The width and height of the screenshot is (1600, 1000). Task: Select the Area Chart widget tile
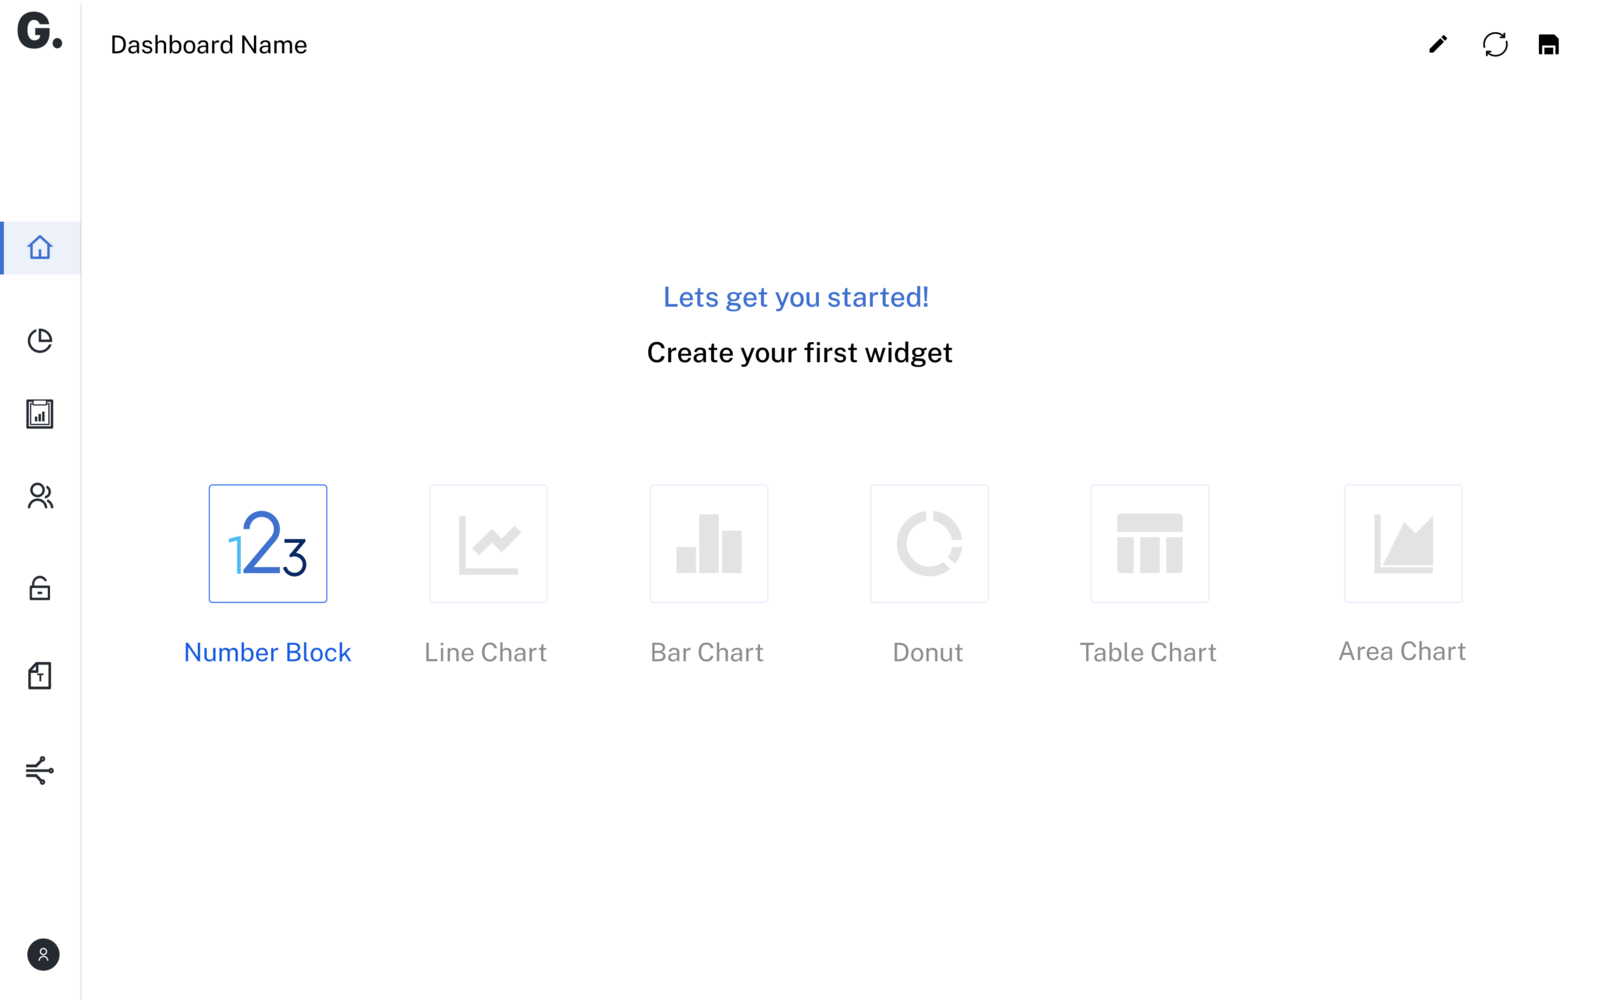click(1403, 544)
